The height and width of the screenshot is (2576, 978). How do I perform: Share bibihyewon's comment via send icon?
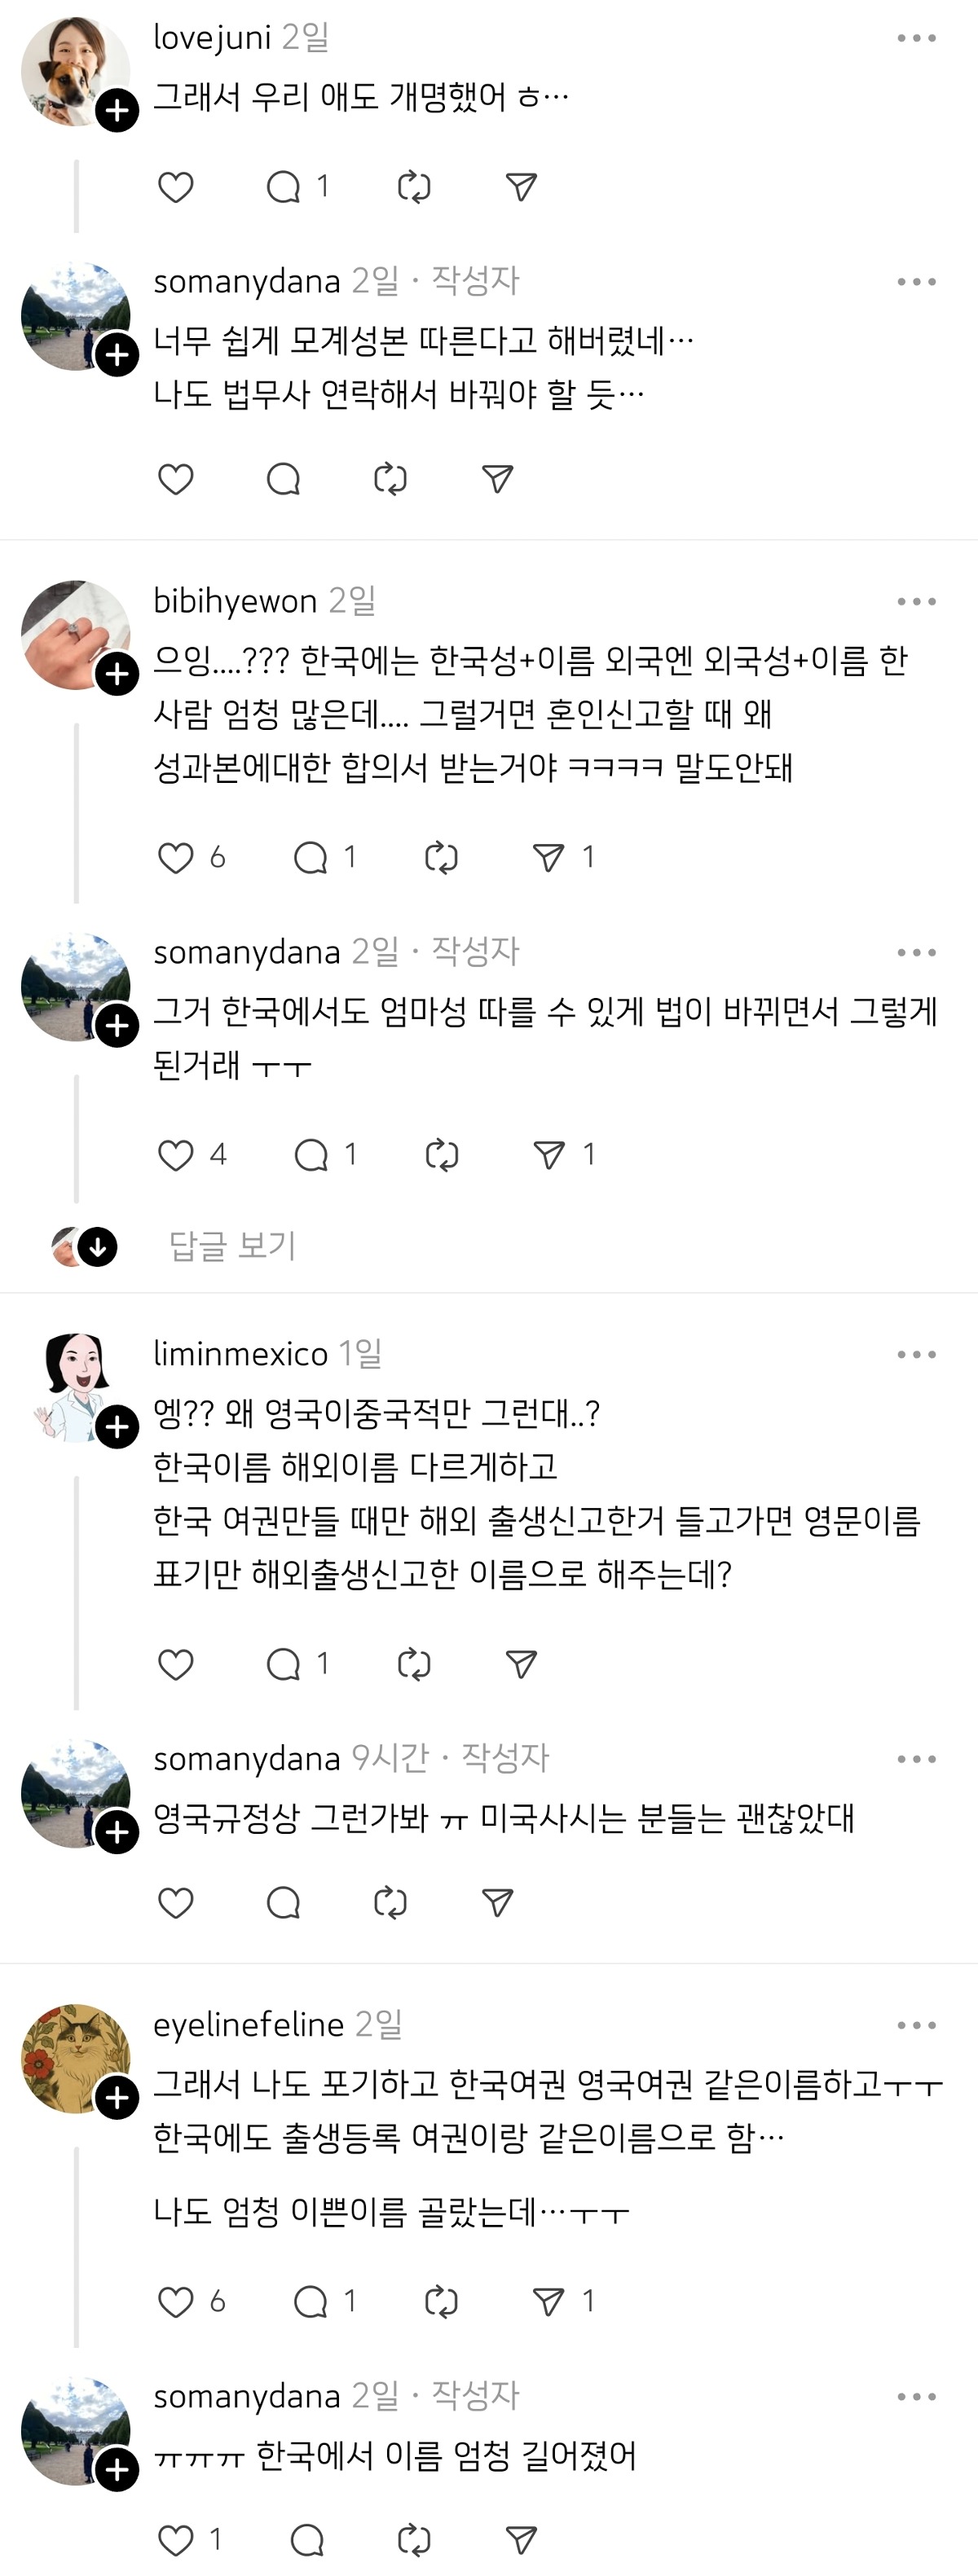pos(548,857)
